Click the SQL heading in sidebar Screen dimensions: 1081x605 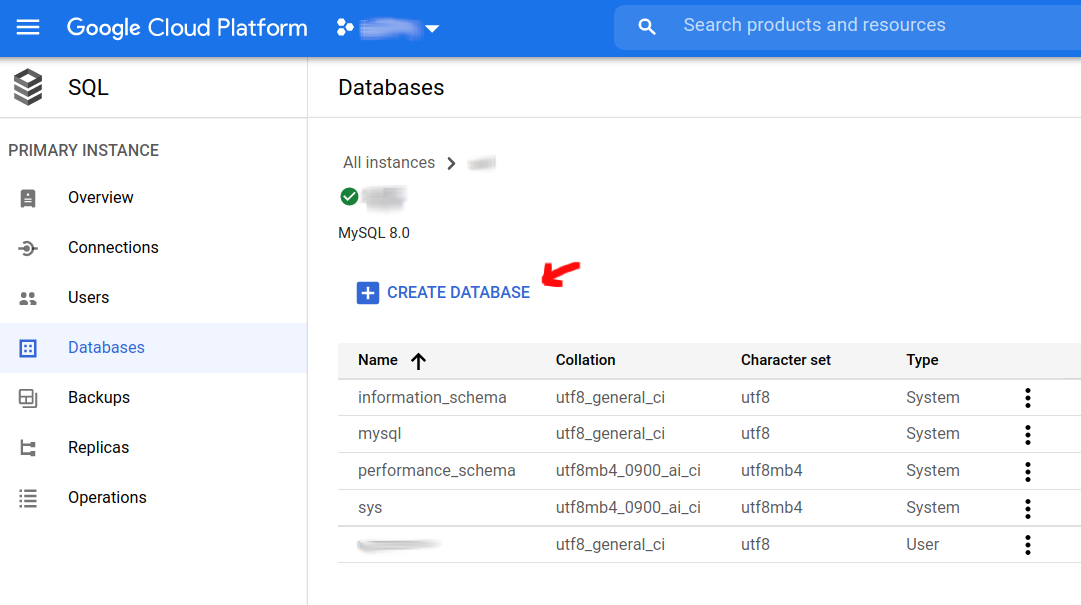(88, 88)
